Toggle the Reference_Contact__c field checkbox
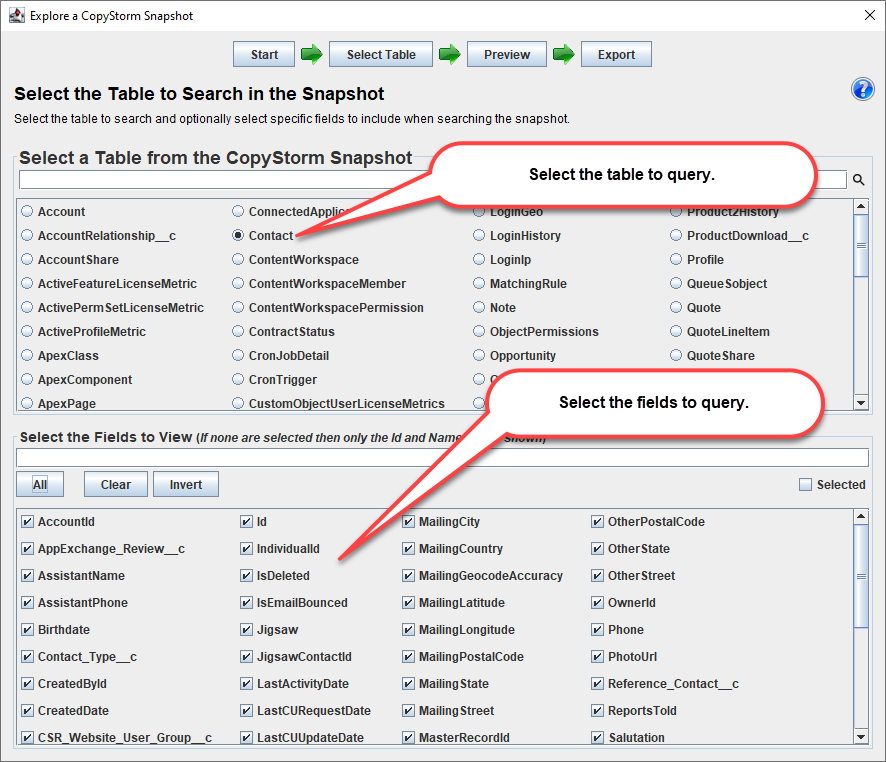The image size is (886, 762). coord(597,683)
